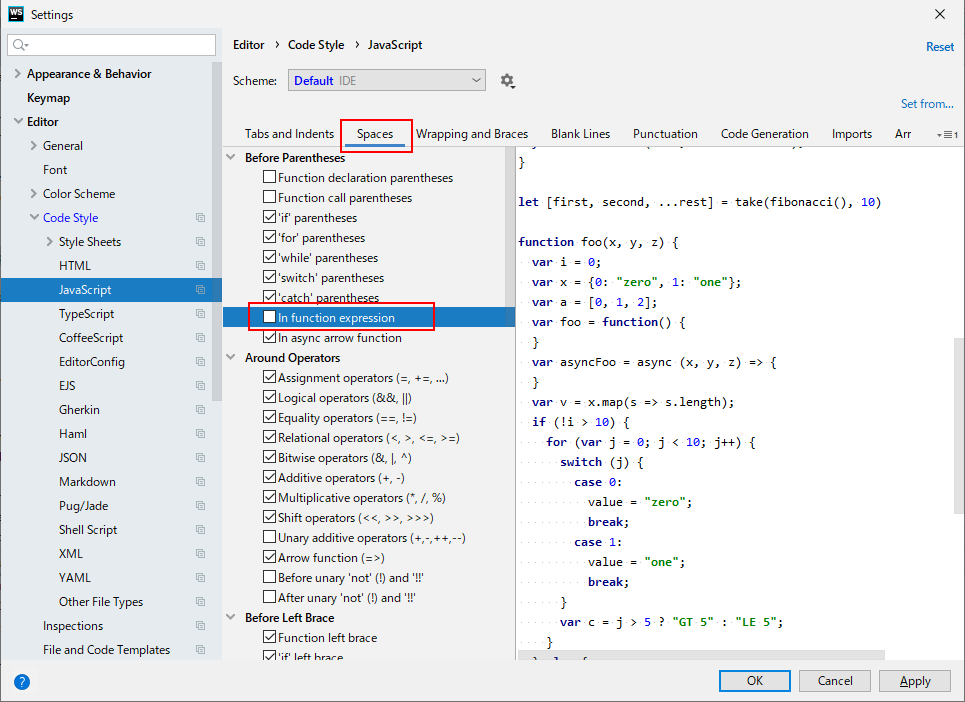The image size is (965, 702).
Task: Click project-level icon beside EJS
Action: 200,386
